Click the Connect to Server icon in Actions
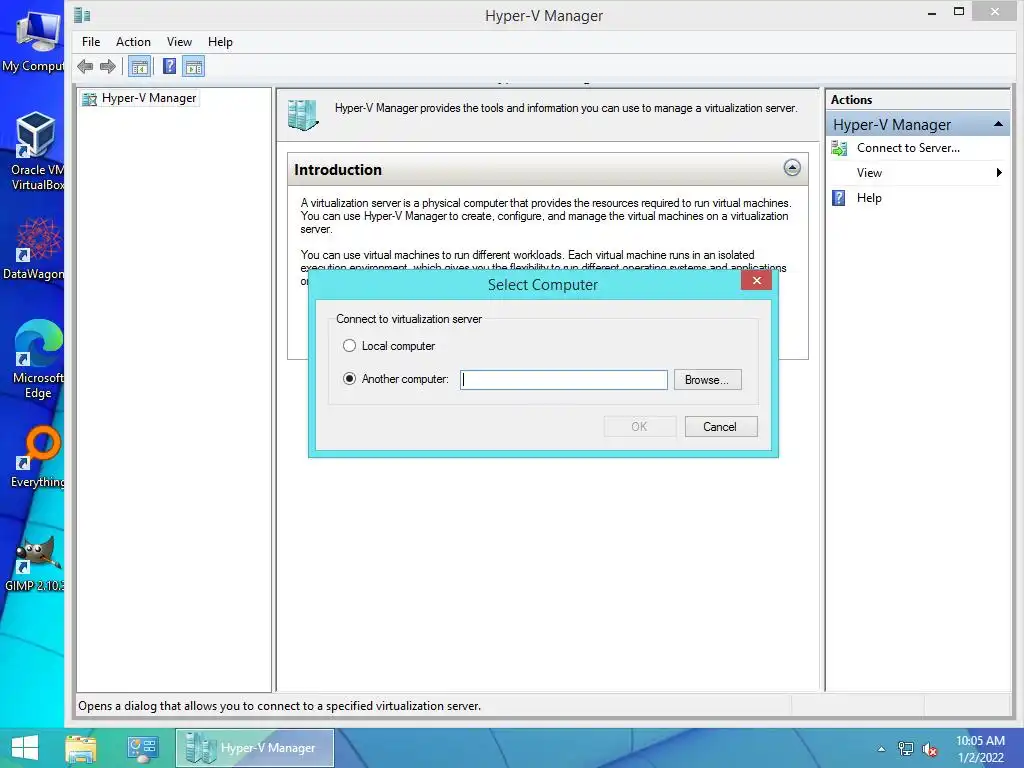1024x768 pixels. [x=839, y=148]
